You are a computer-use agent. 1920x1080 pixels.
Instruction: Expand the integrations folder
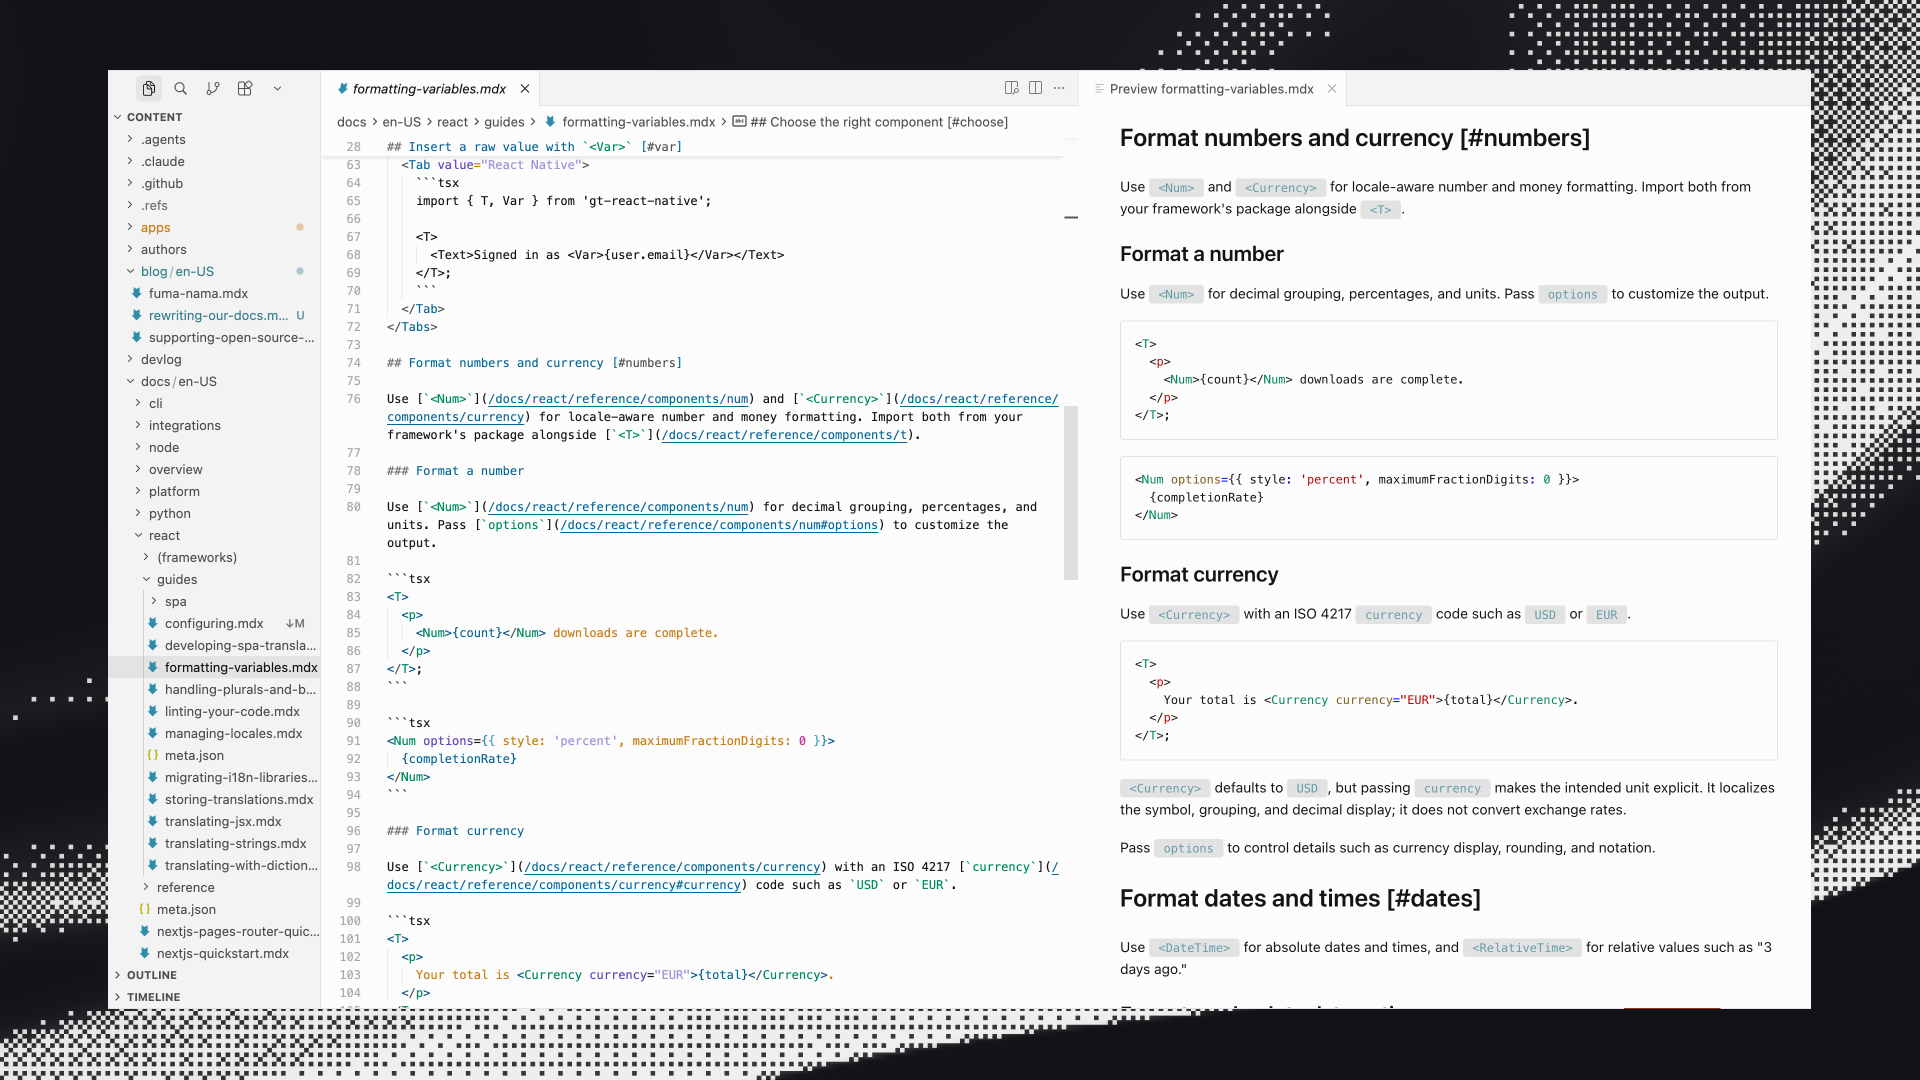point(214,426)
